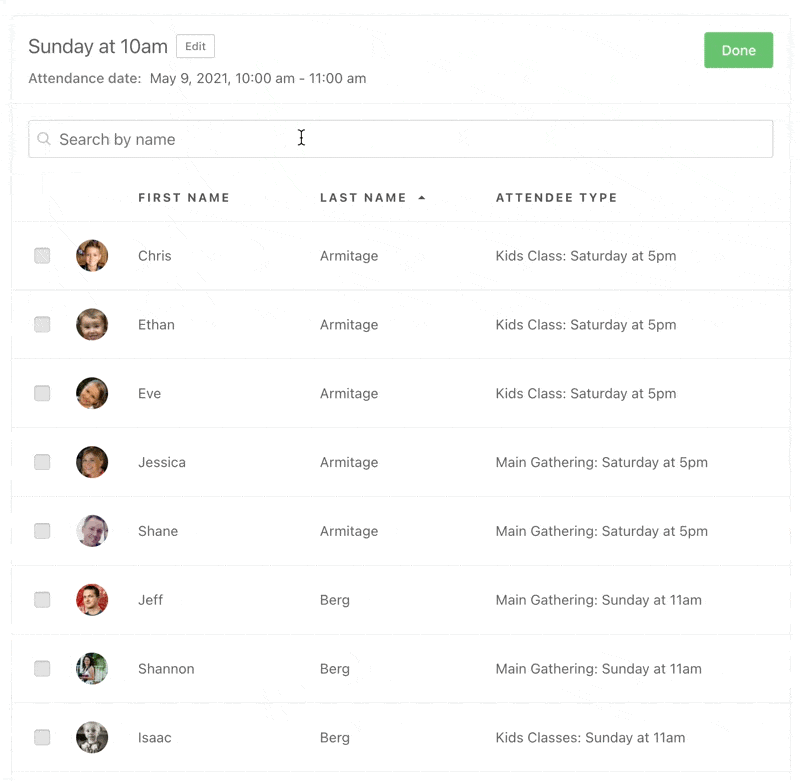Select Shannon Berg's avatar
Screen dimensions: 800x781
[x=92, y=669]
